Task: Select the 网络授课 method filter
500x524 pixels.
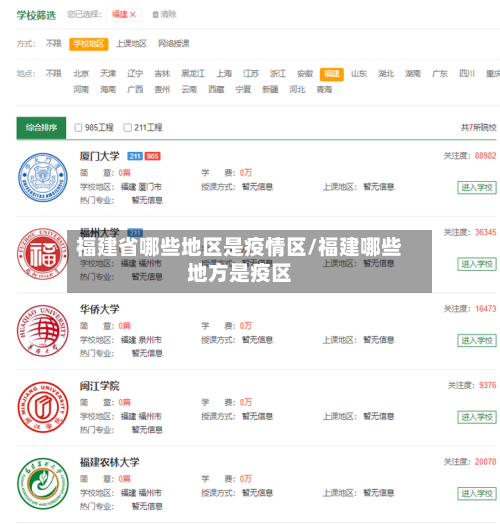Action: pyautogui.click(x=174, y=44)
